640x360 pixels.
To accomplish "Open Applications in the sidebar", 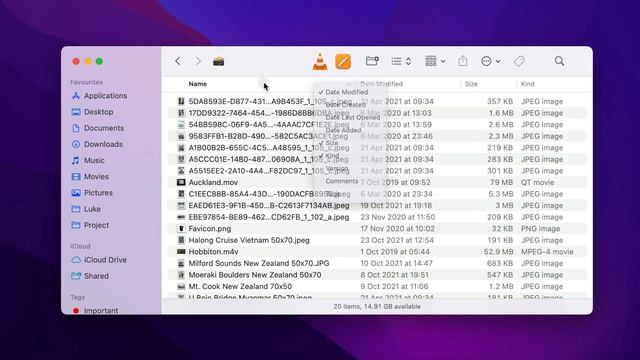I will point(99,96).
